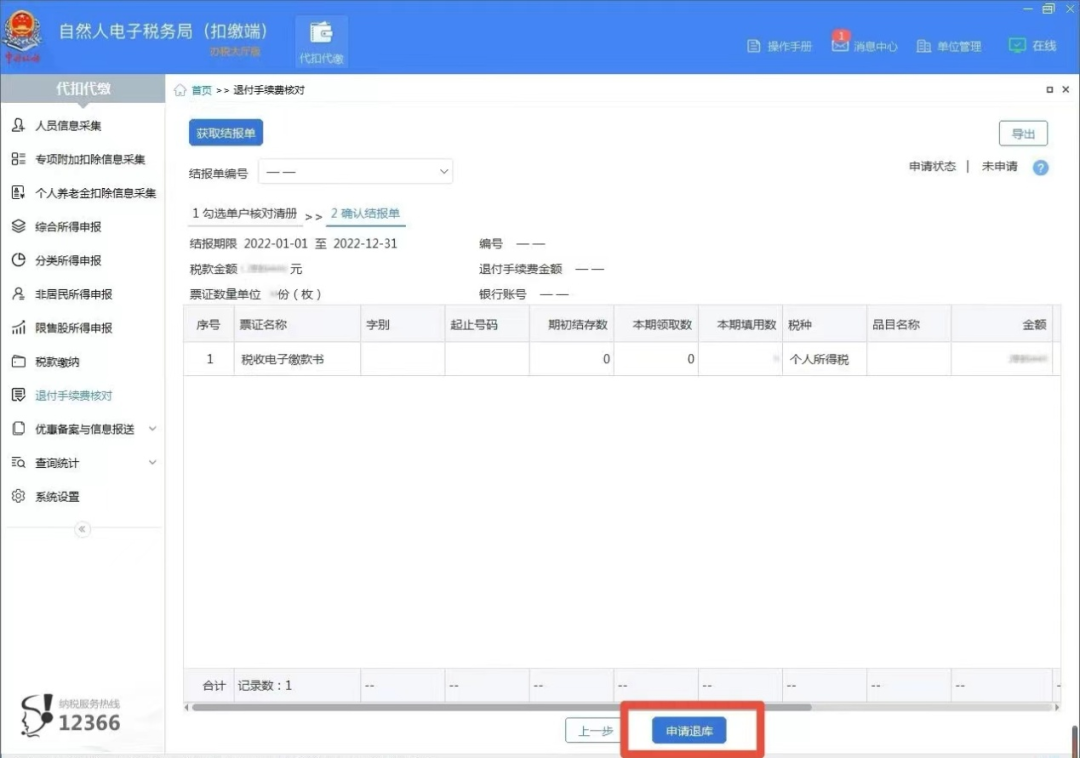Click the 税款缴纳 folder icon
The height and width of the screenshot is (758, 1080).
(x=19, y=361)
